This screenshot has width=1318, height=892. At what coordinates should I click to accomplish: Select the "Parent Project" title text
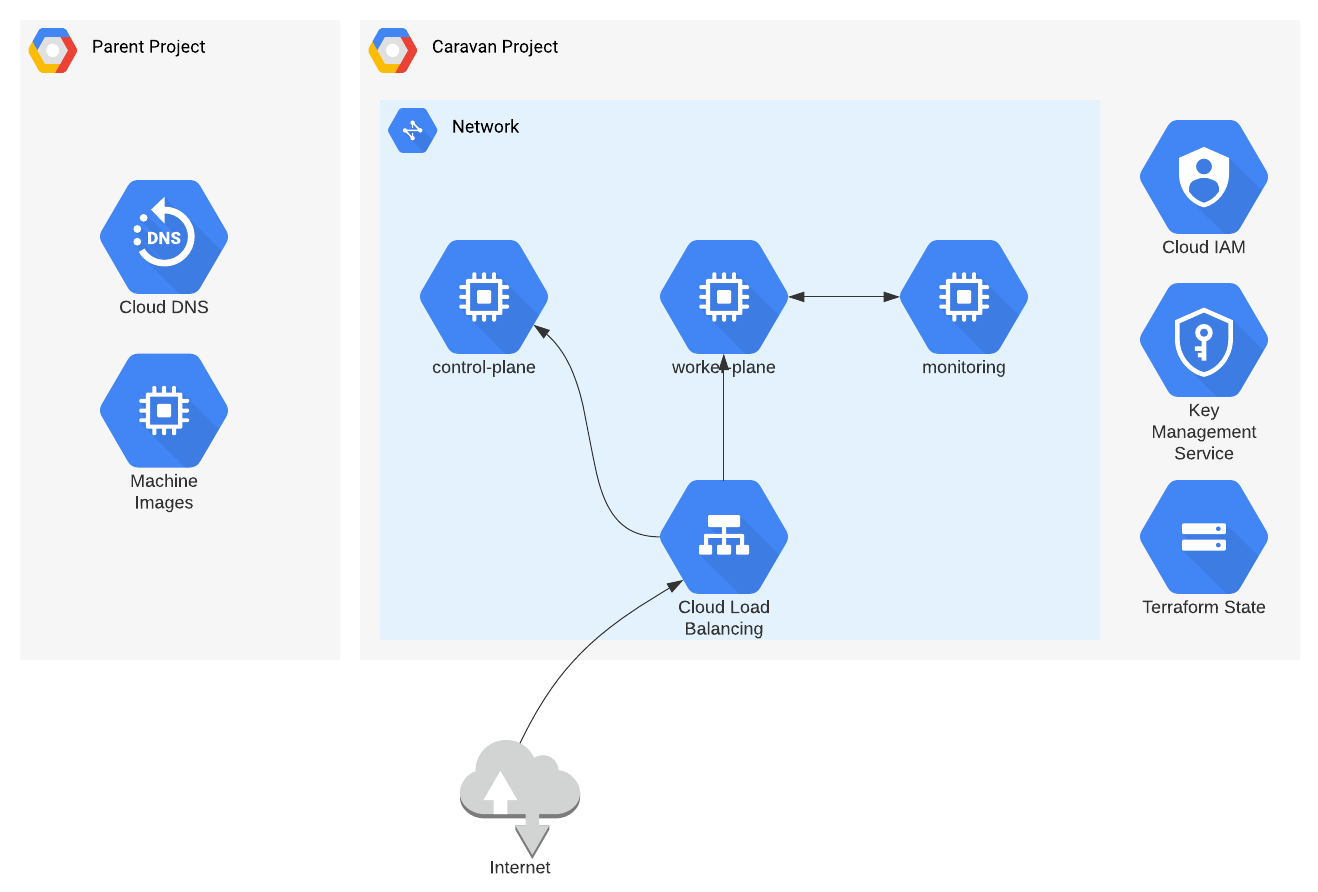point(149,47)
